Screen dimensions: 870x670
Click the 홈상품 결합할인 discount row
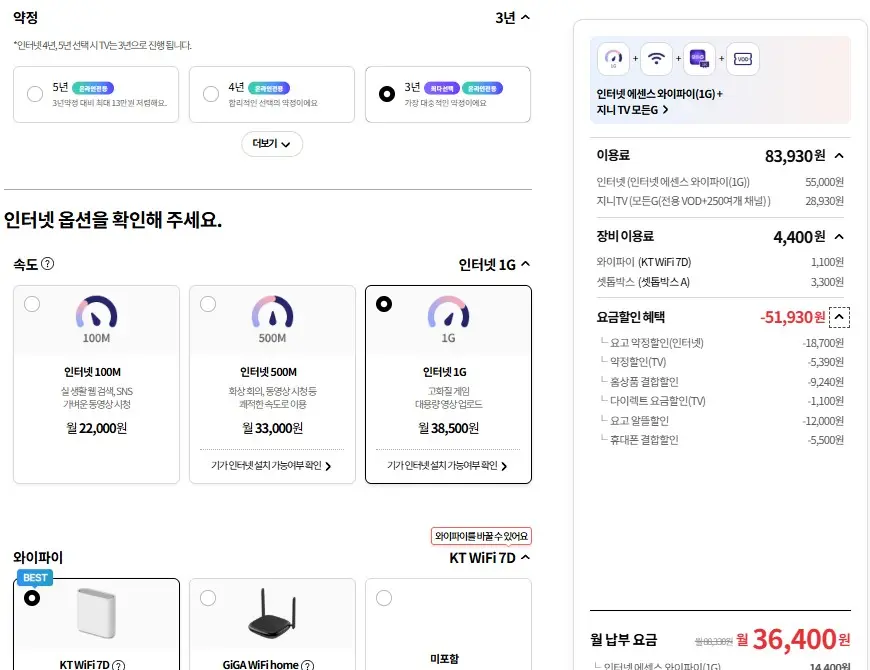point(720,382)
